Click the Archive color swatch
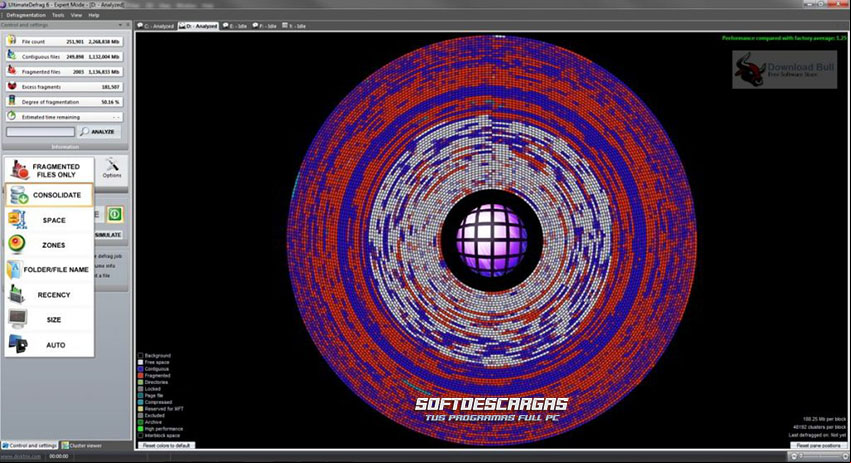851x463 pixels. coord(141,422)
